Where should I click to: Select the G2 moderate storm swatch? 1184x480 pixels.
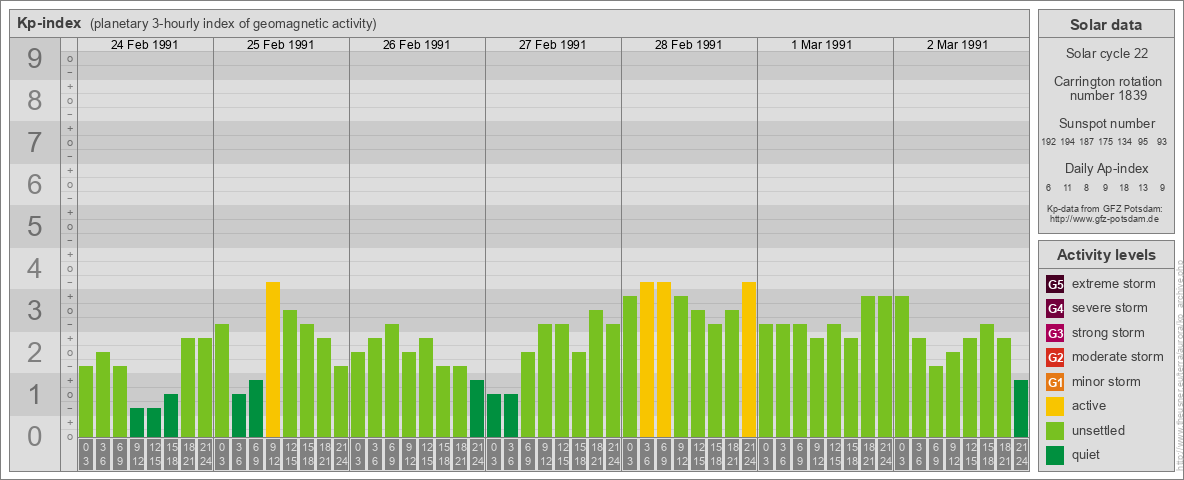pyautogui.click(x=1055, y=357)
